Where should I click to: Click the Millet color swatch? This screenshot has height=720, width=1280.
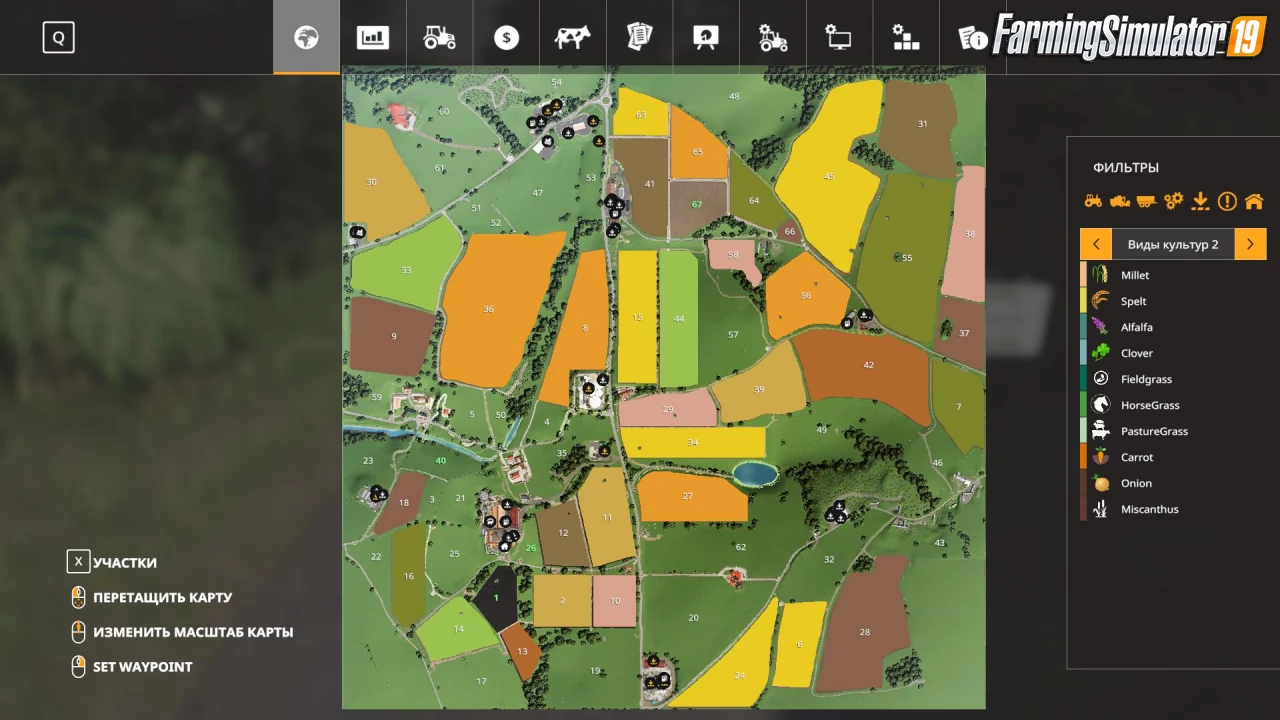(1083, 275)
